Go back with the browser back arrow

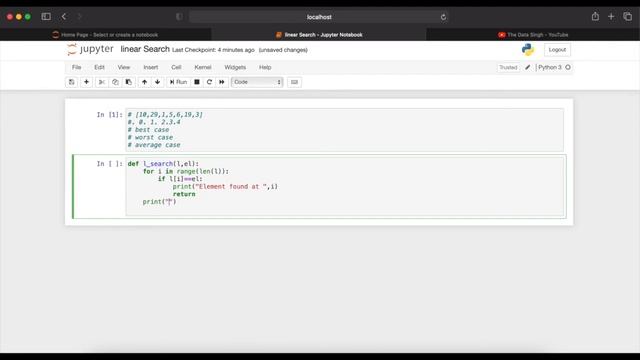[x=64, y=16]
